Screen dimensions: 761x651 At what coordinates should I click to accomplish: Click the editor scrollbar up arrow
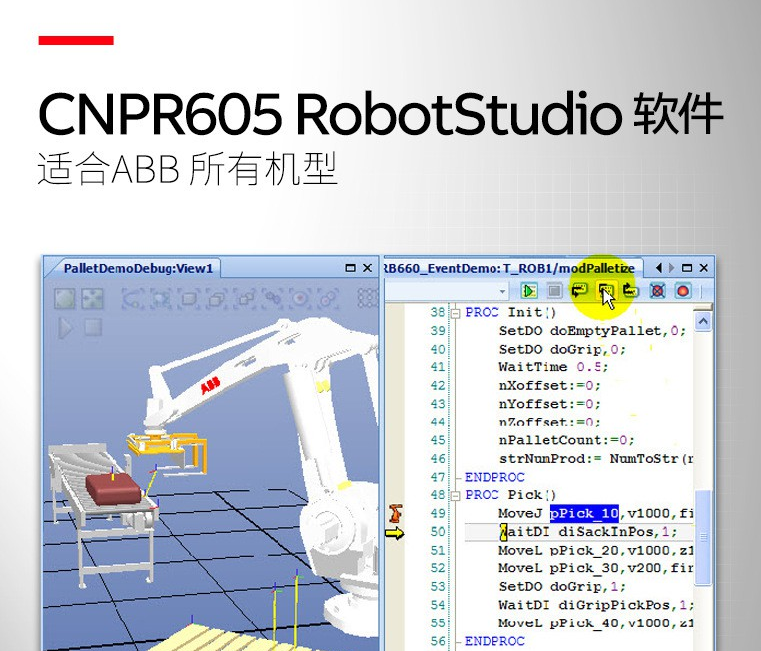click(x=703, y=321)
